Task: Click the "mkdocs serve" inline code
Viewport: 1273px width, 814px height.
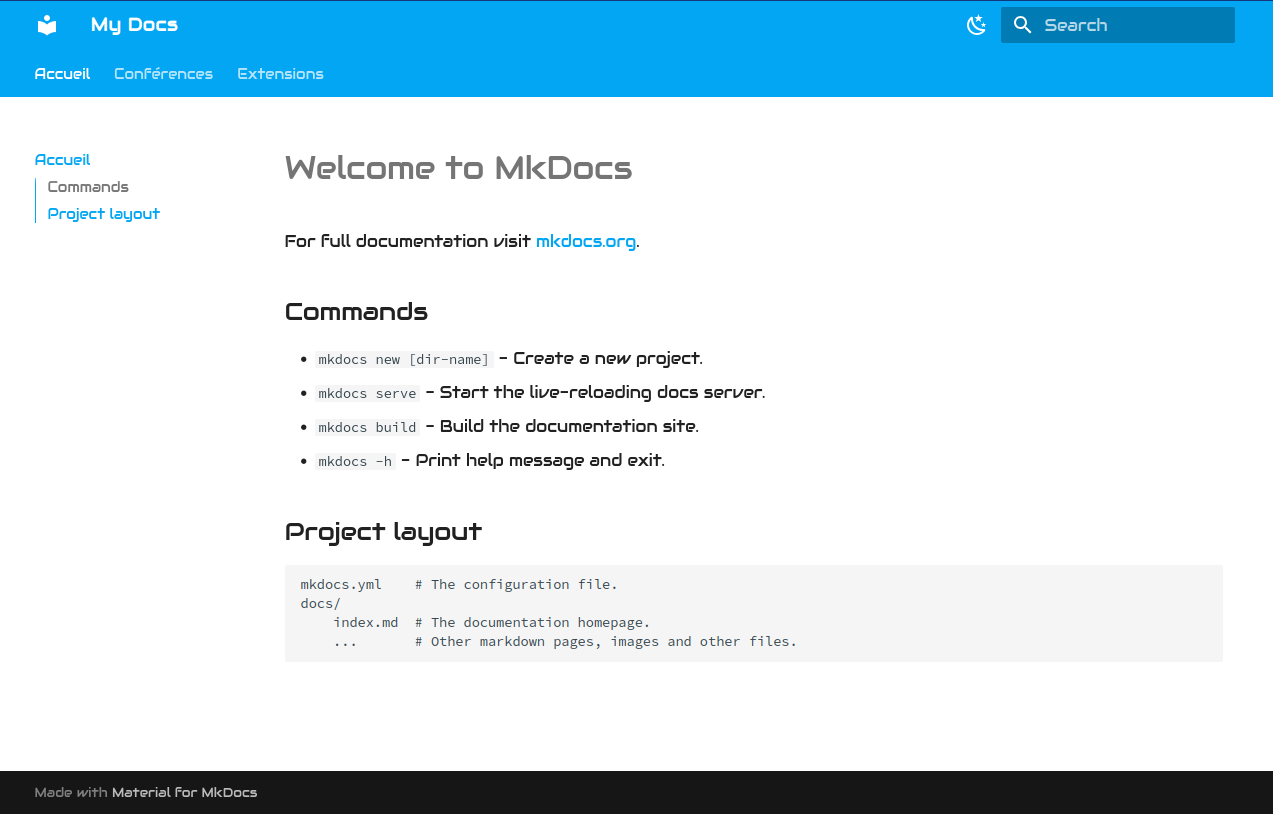Action: (367, 394)
